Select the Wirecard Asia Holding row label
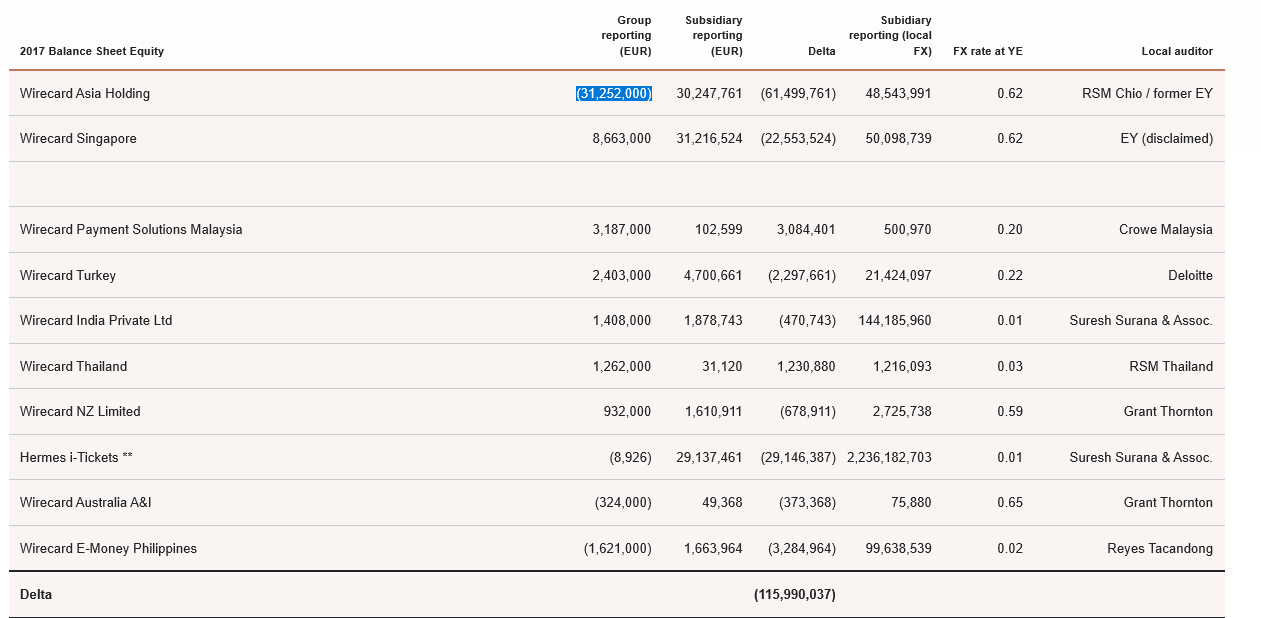1261x618 pixels. (84, 93)
